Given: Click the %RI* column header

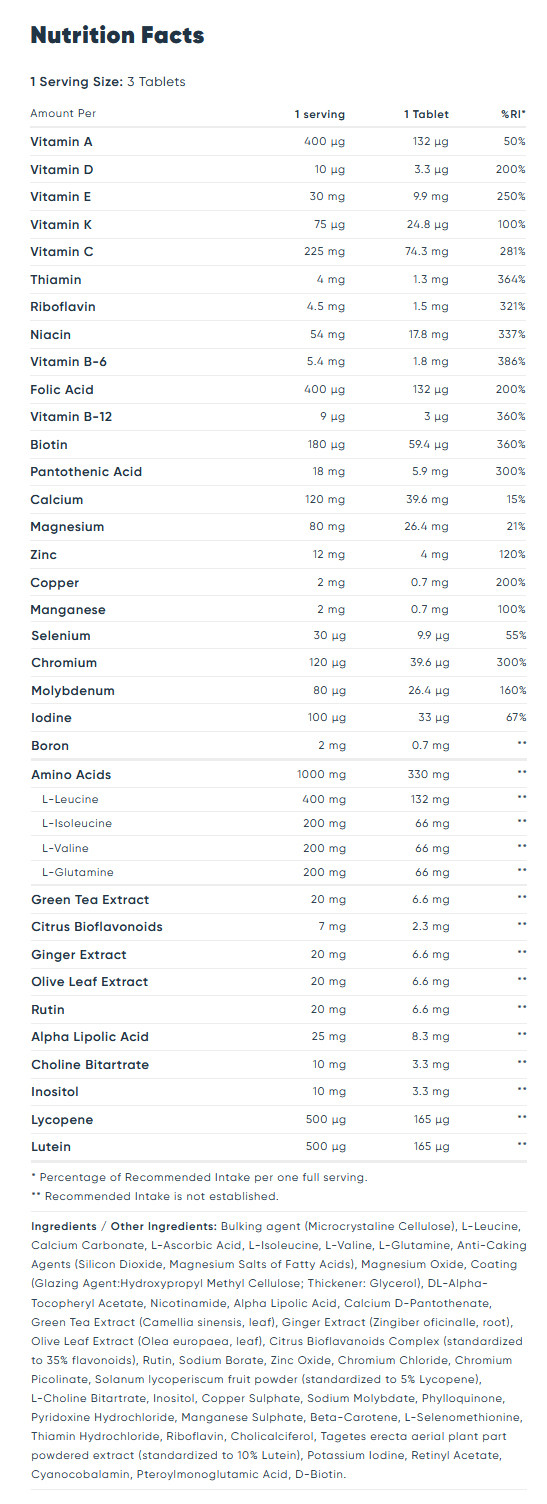Looking at the screenshot, I should click(x=513, y=114).
